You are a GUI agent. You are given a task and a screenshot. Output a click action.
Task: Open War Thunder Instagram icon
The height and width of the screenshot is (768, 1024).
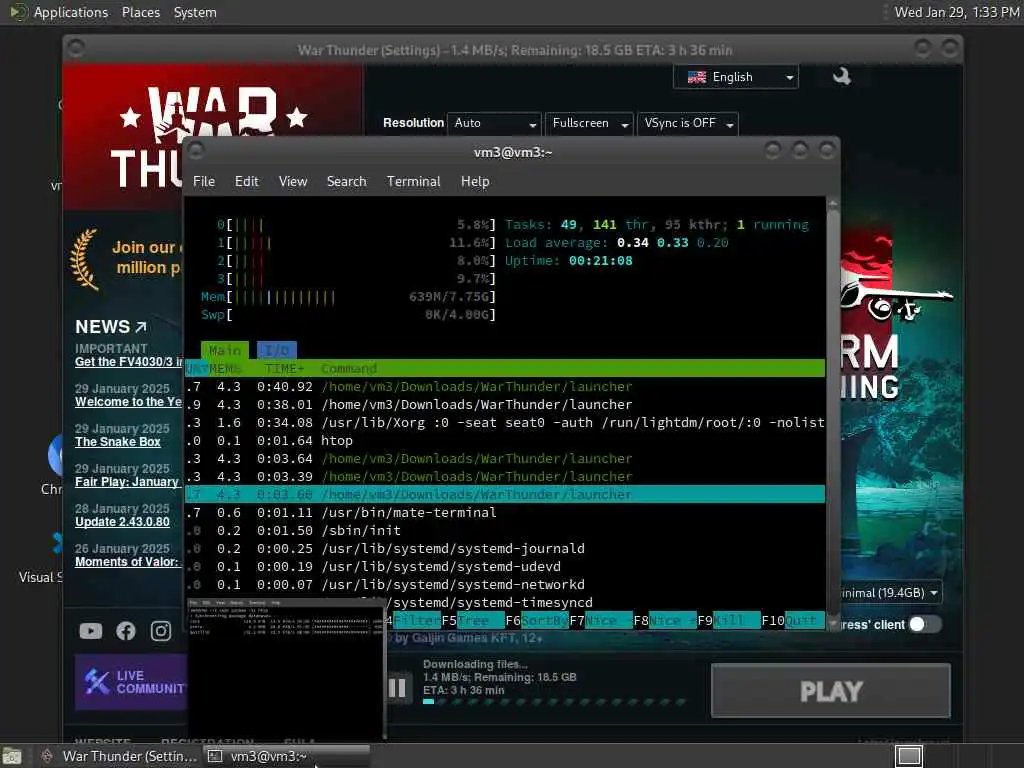161,631
